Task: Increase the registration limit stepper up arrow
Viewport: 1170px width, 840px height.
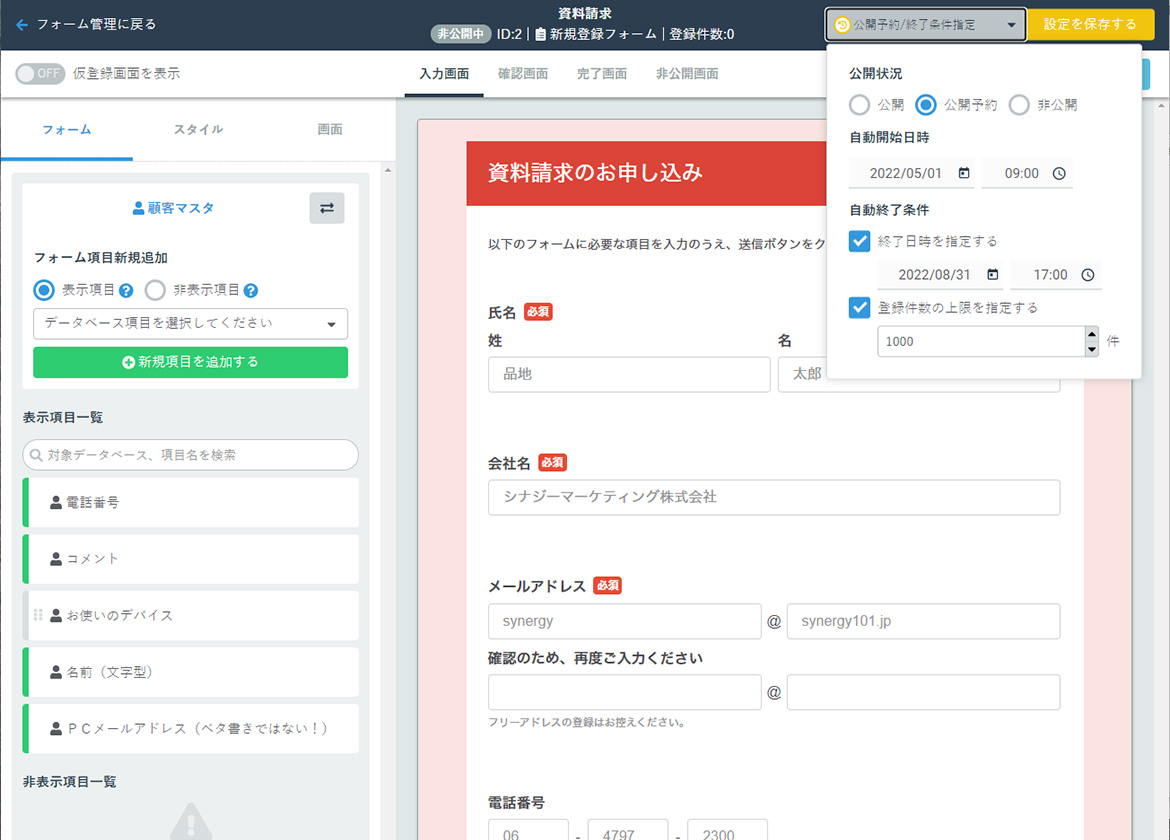Action: pos(1092,333)
